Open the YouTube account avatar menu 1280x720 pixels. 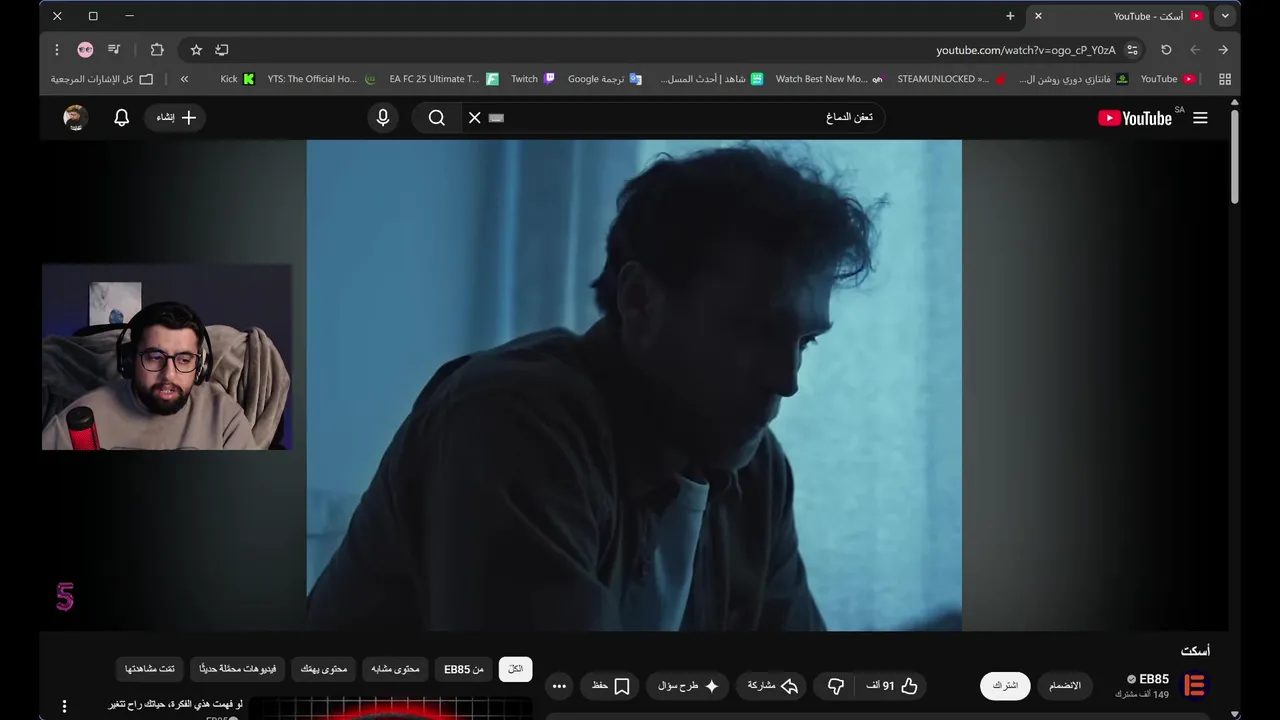[75, 118]
